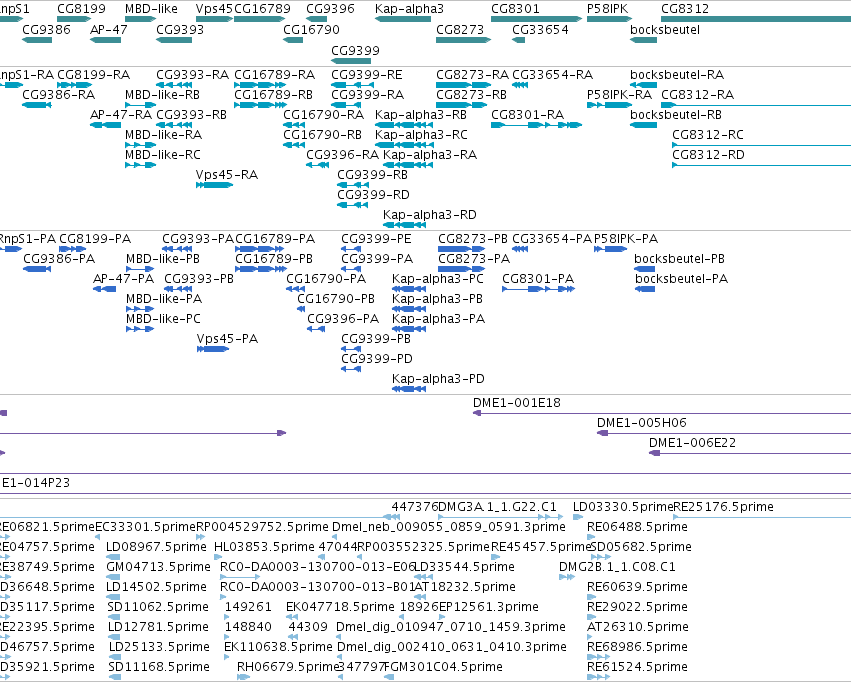Select the CG8199 gene label
This screenshot has width=851, height=682.
[x=81, y=9]
